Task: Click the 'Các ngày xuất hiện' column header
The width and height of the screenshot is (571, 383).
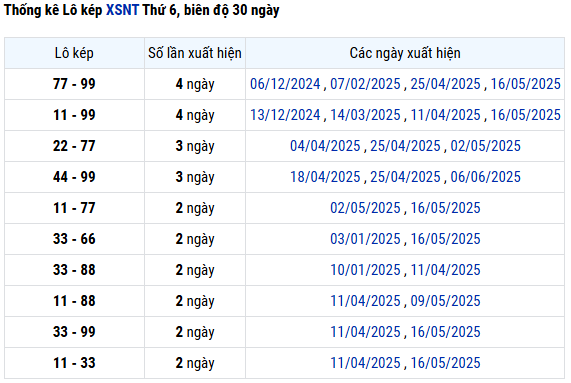Action: (405, 53)
